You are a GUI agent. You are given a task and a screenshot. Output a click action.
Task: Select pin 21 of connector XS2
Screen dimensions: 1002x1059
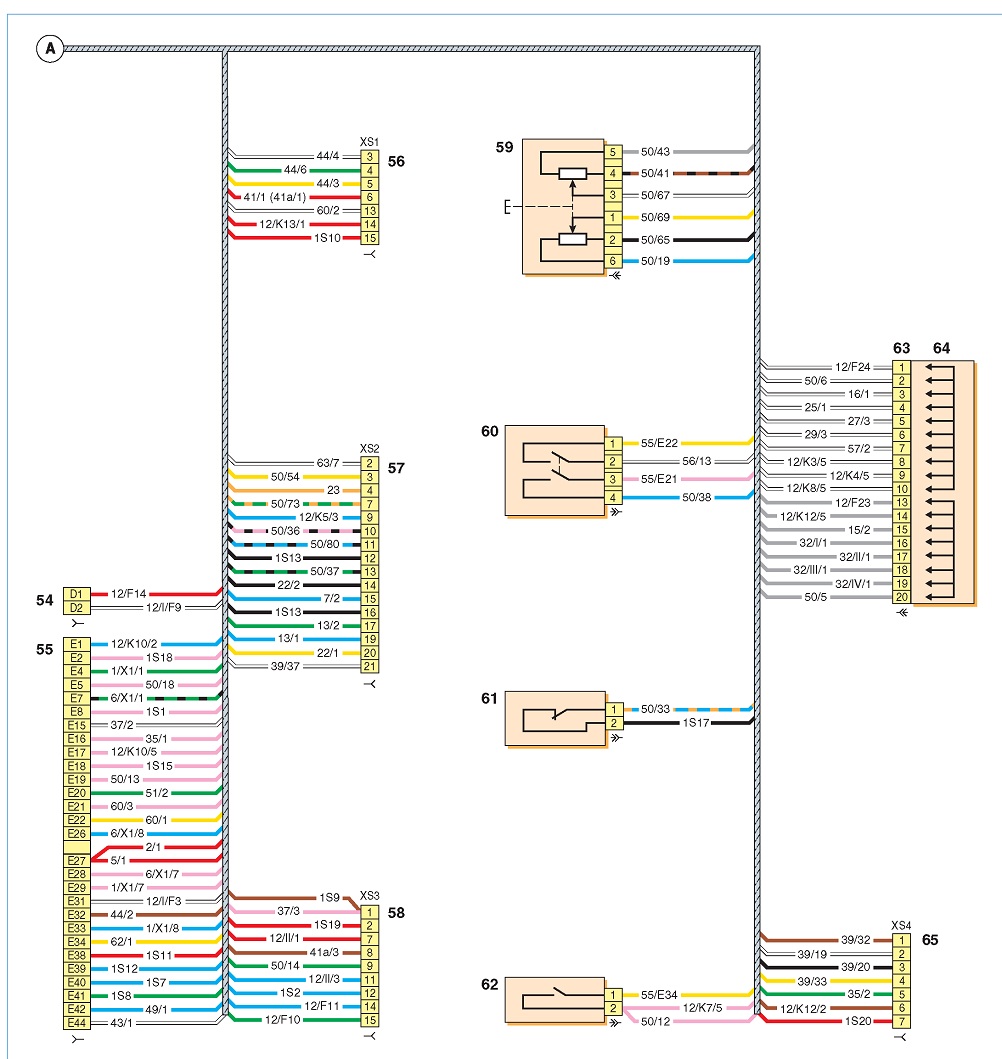click(369, 666)
